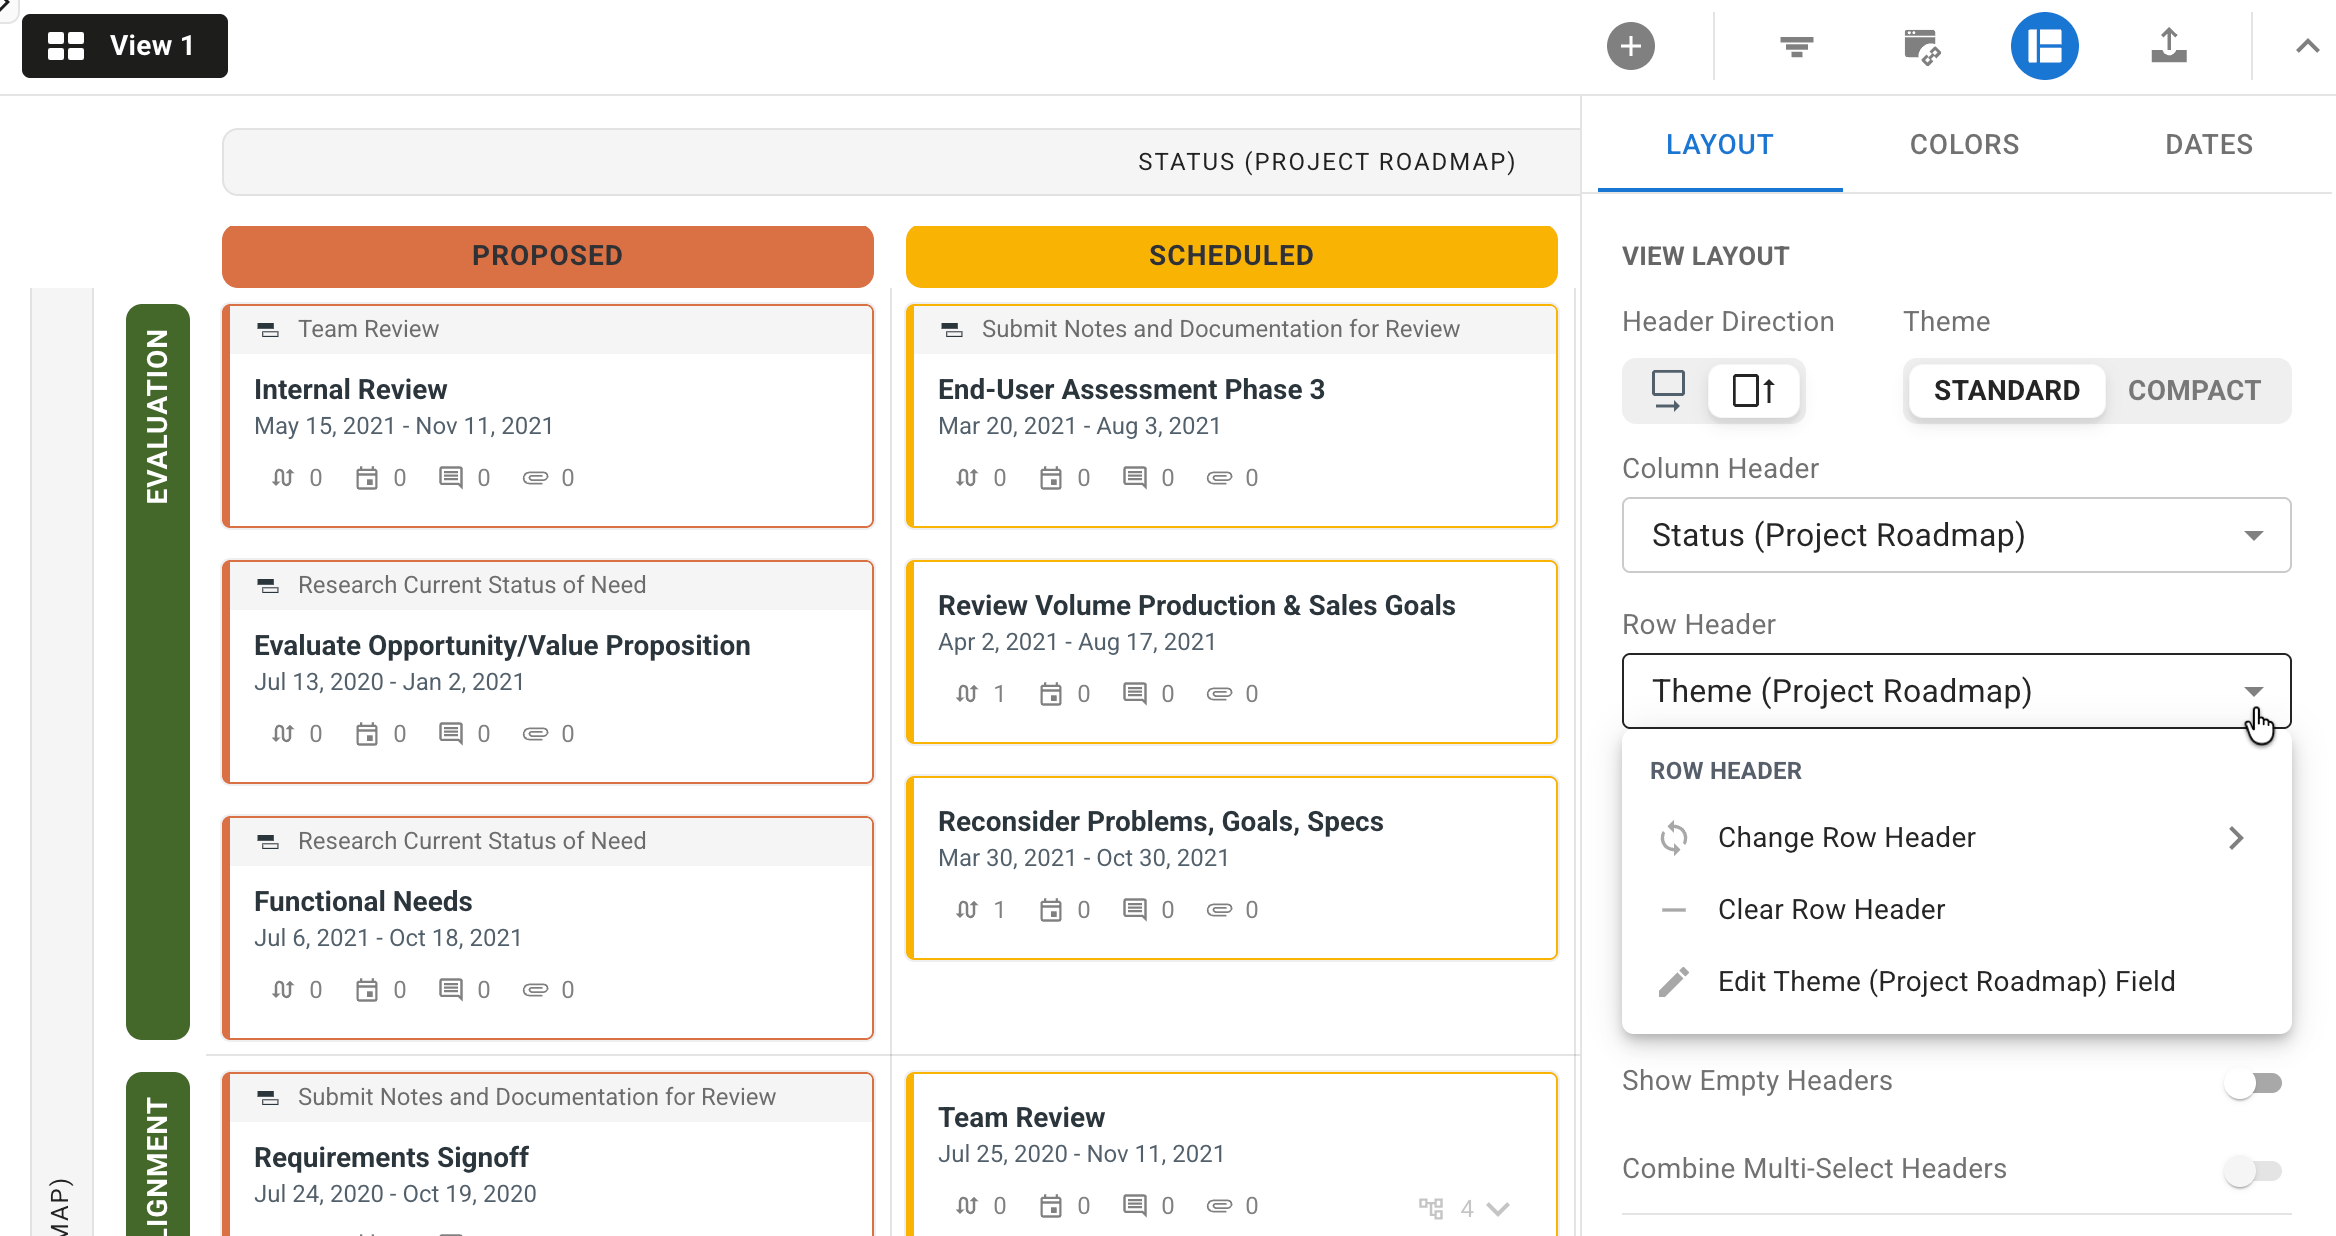This screenshot has height=1236, width=2336.
Task: Click the export icon in the toolbar
Action: pyautogui.click(x=2168, y=45)
